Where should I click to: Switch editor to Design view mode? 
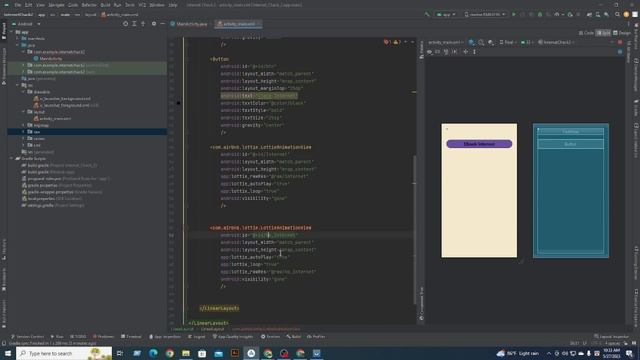pyautogui.click(x=622, y=33)
